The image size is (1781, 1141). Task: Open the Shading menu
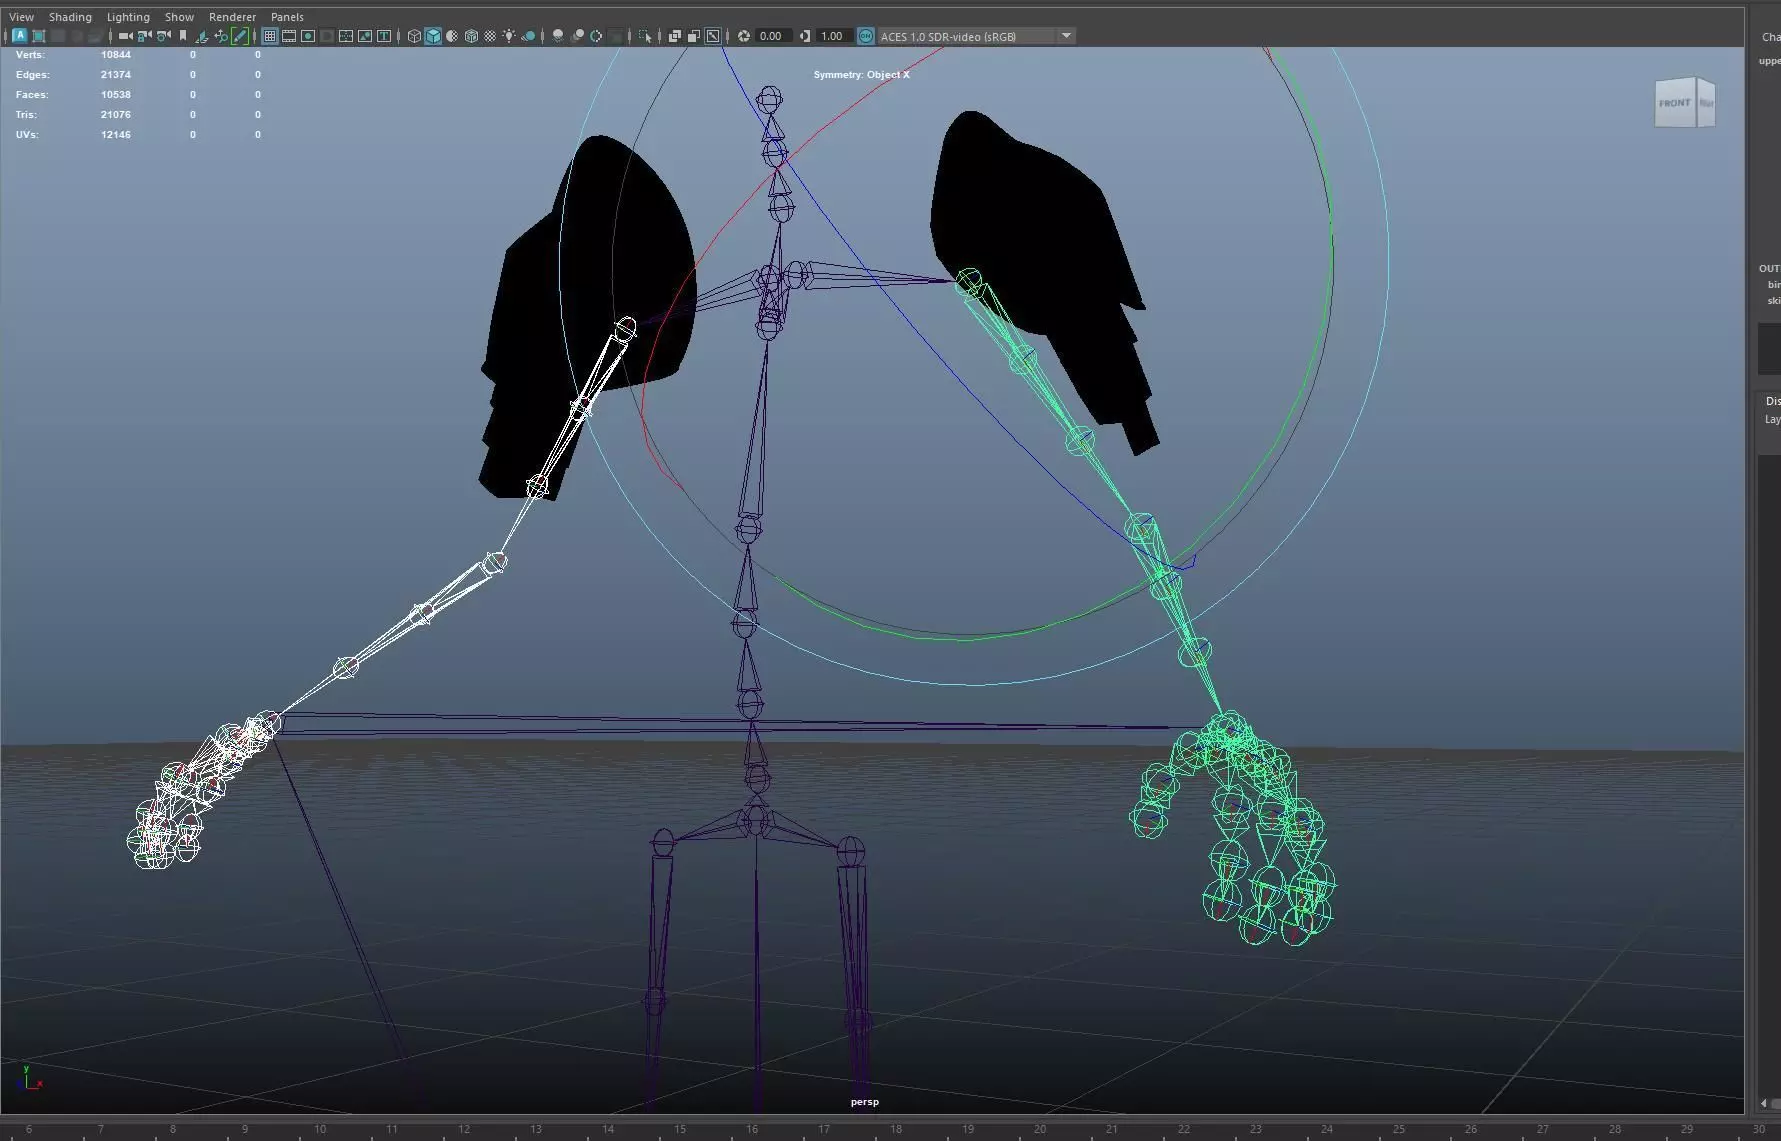click(x=70, y=17)
